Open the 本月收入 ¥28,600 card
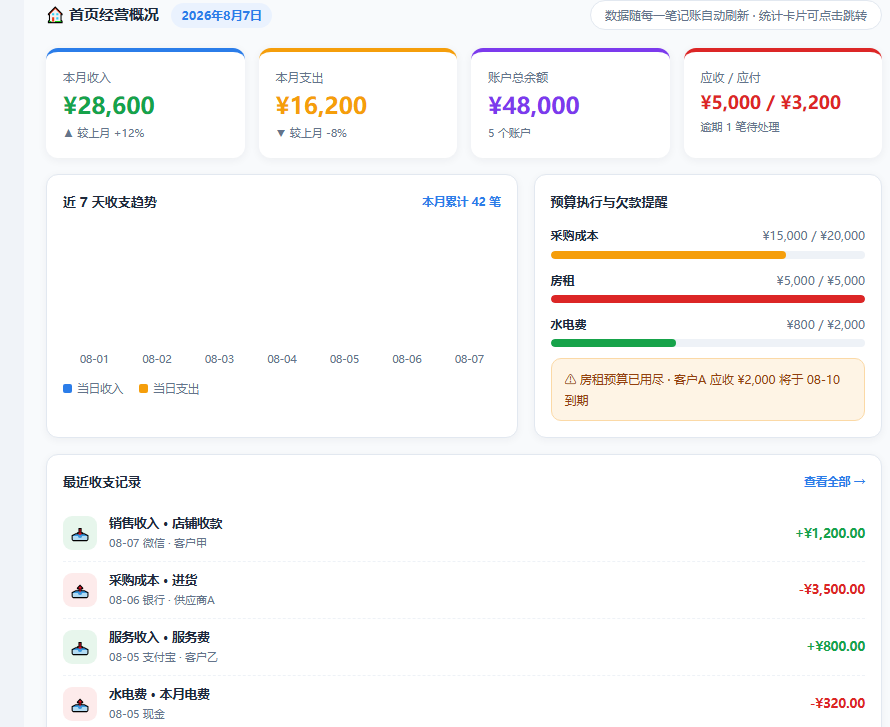The height and width of the screenshot is (727, 890). point(145,103)
